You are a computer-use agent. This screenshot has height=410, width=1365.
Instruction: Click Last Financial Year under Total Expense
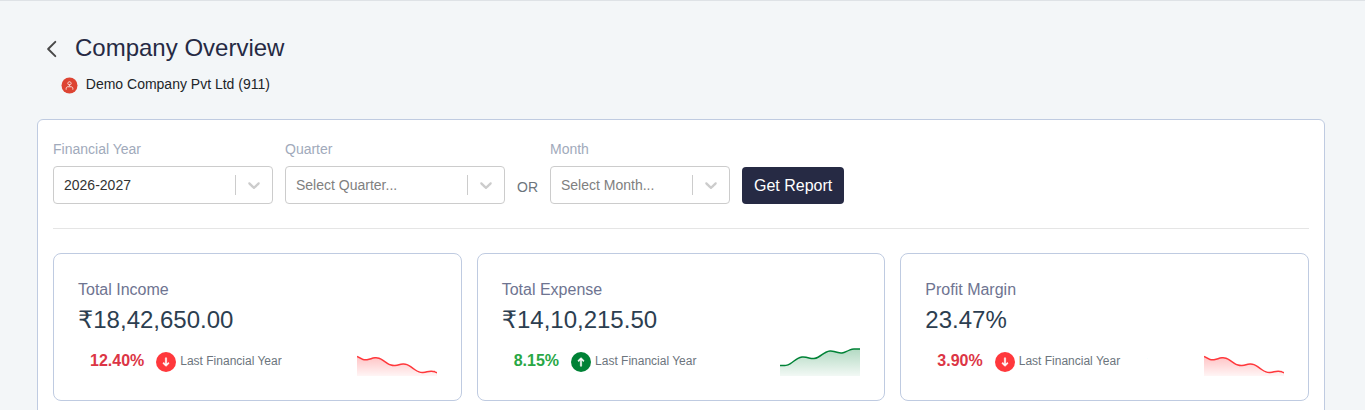pyautogui.click(x=646, y=361)
